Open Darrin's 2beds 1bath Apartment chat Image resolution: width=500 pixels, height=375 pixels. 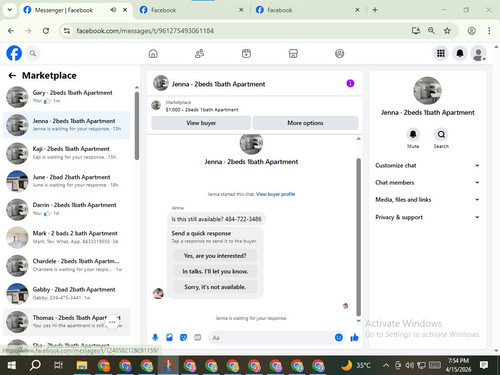pyautogui.click(x=67, y=209)
